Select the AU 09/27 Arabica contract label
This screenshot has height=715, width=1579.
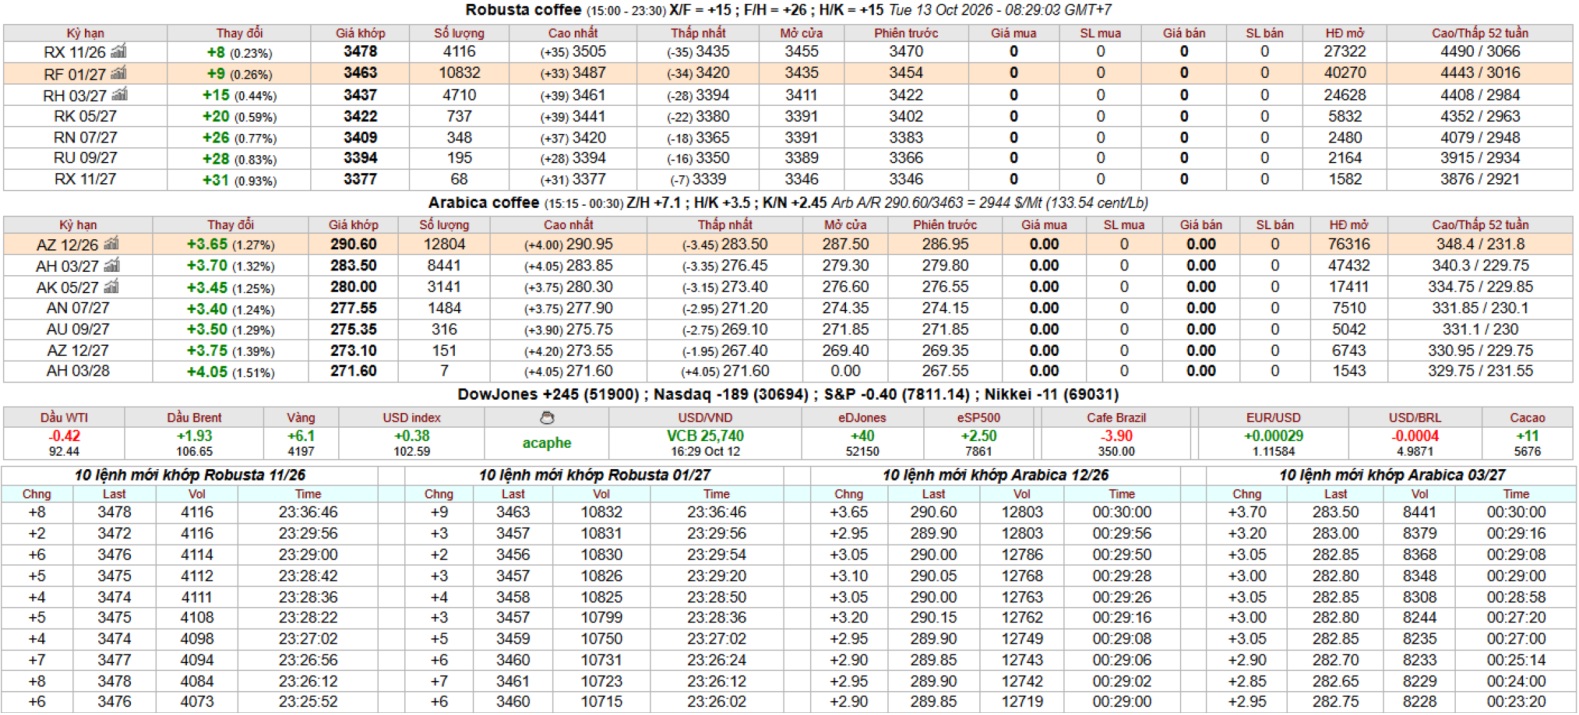(x=77, y=329)
